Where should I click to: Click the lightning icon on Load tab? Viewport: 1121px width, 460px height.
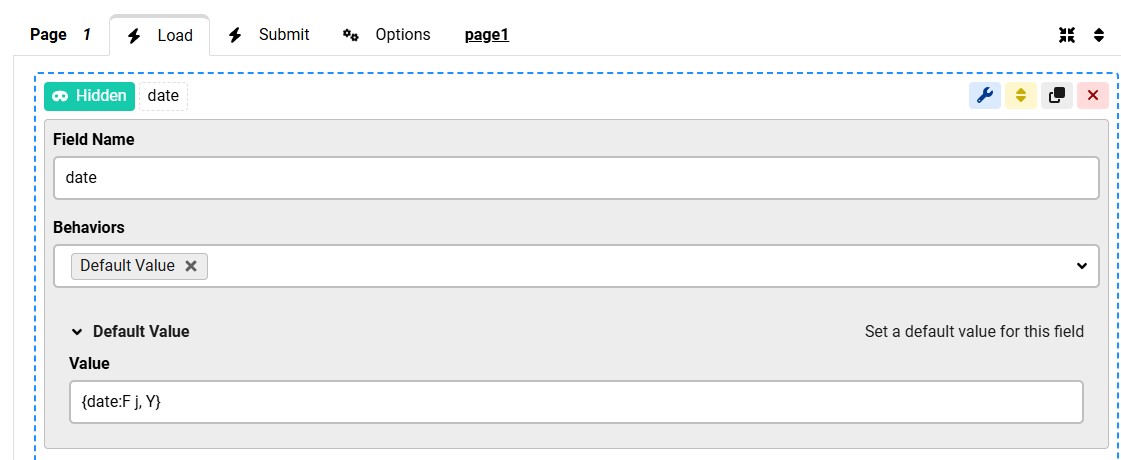(x=134, y=36)
